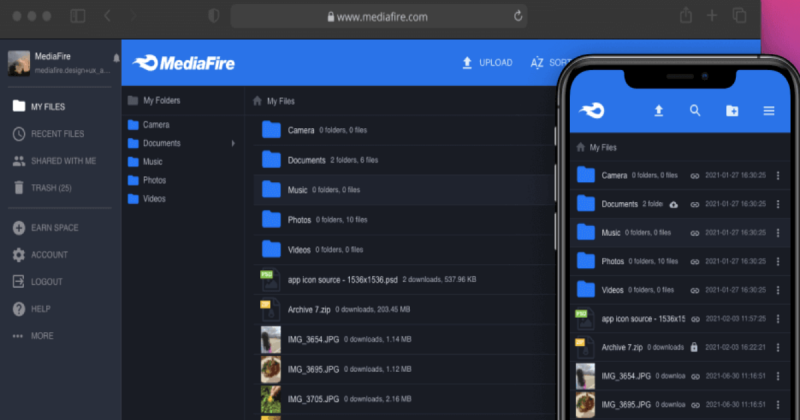Open a new tab with the plus icon

point(712,16)
